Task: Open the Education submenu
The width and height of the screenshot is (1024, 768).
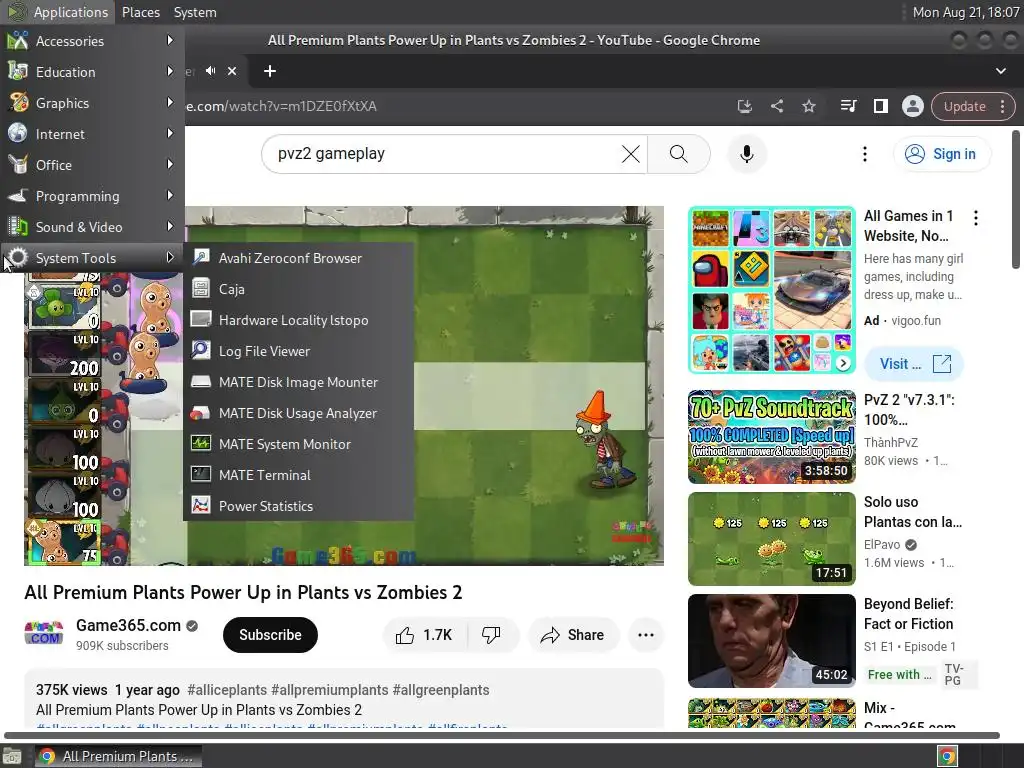Action: coord(92,72)
